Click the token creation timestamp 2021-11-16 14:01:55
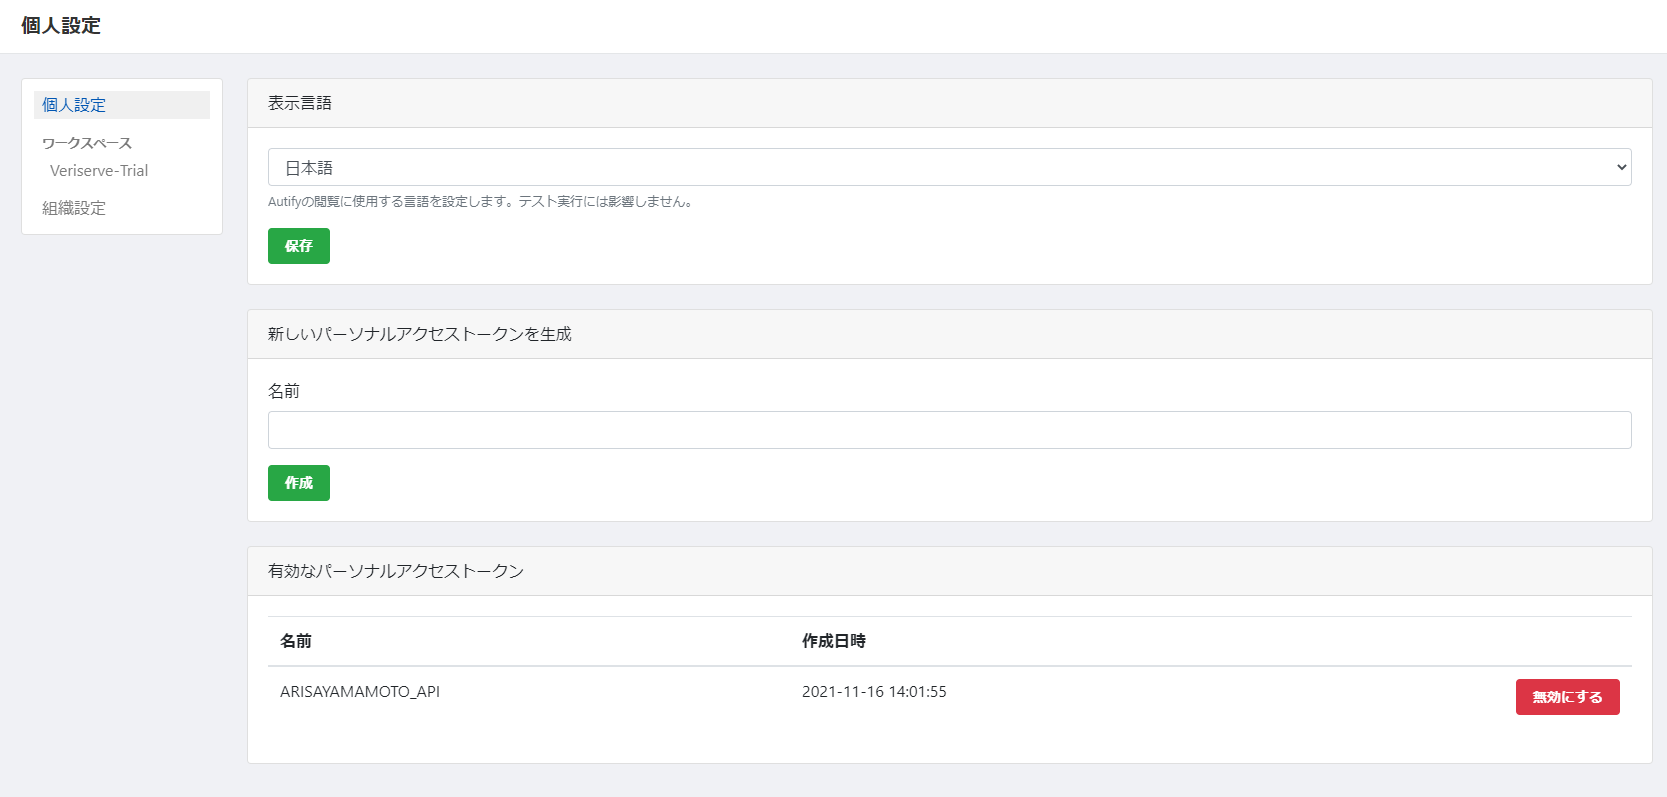Image resolution: width=1667 pixels, height=797 pixels. tap(874, 691)
